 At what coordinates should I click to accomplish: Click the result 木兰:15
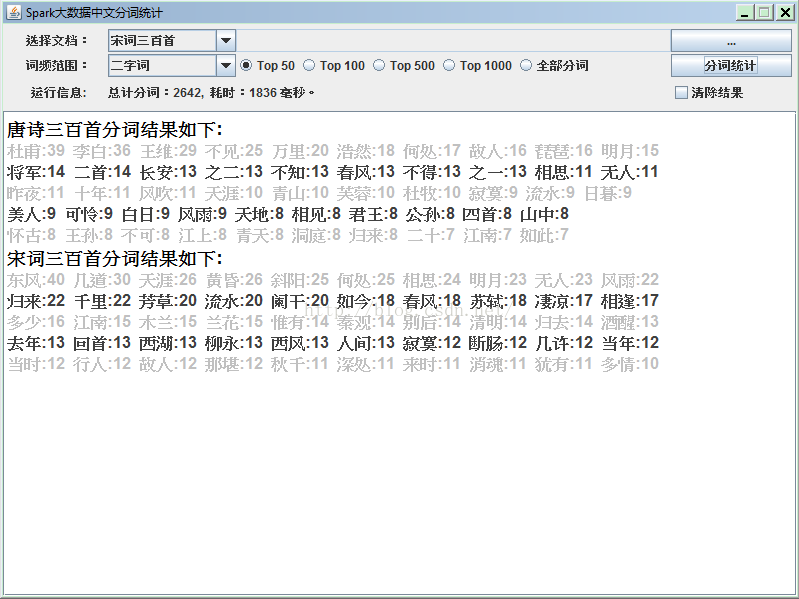(168, 322)
